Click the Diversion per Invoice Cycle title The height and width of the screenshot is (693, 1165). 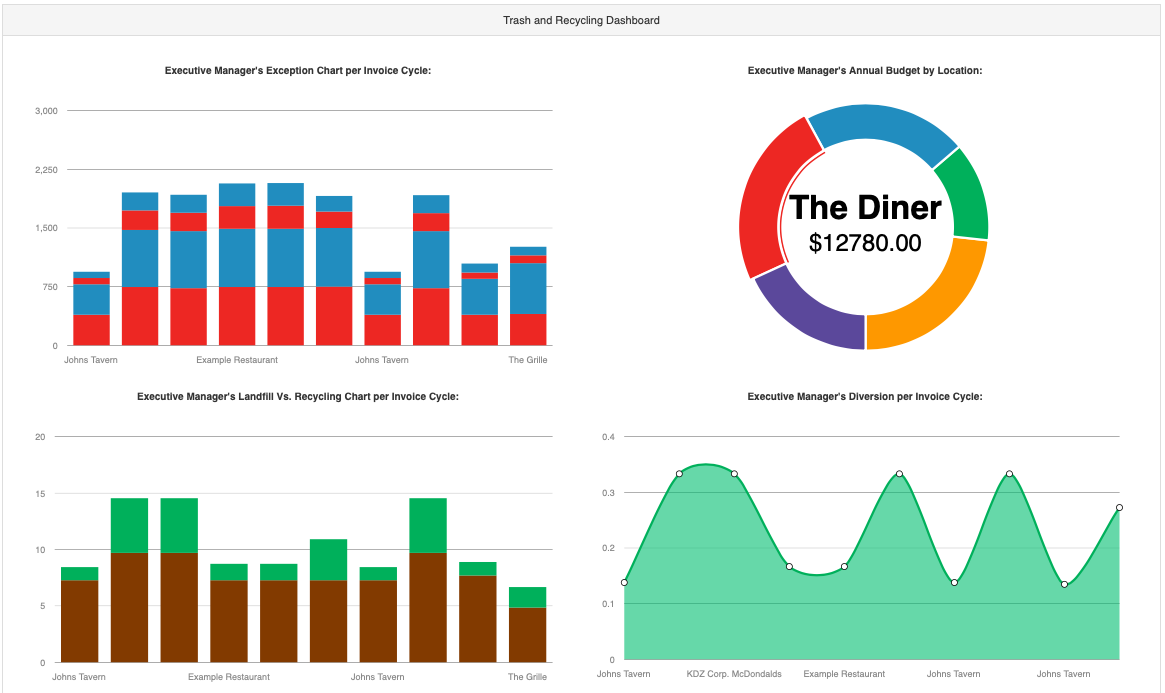[865, 397]
